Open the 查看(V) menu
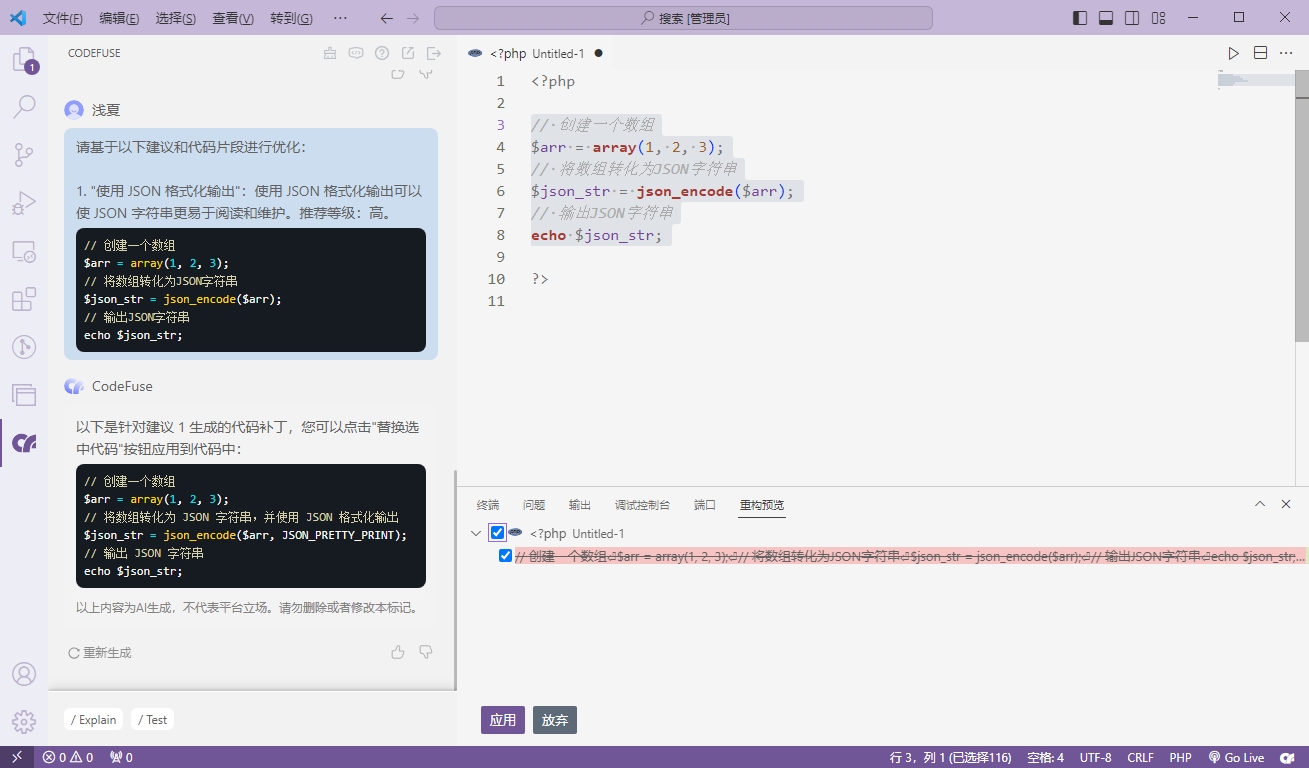This screenshot has width=1309, height=768. click(x=233, y=18)
